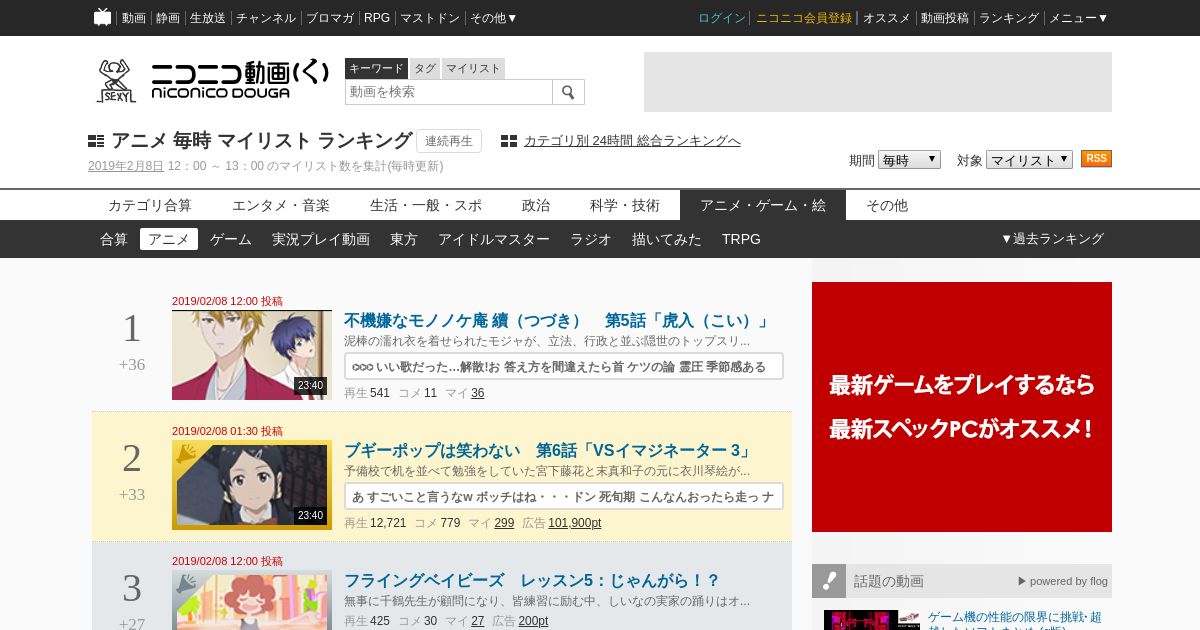Open チャンネル in top navigation
The image size is (1200, 630).
click(266, 18)
